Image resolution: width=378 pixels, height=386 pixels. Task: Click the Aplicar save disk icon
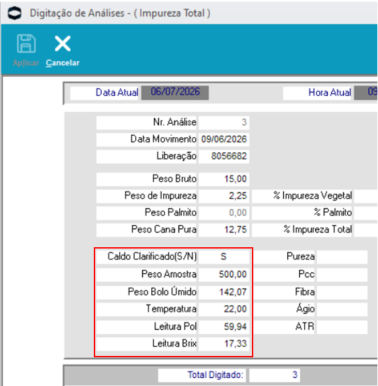[26, 44]
